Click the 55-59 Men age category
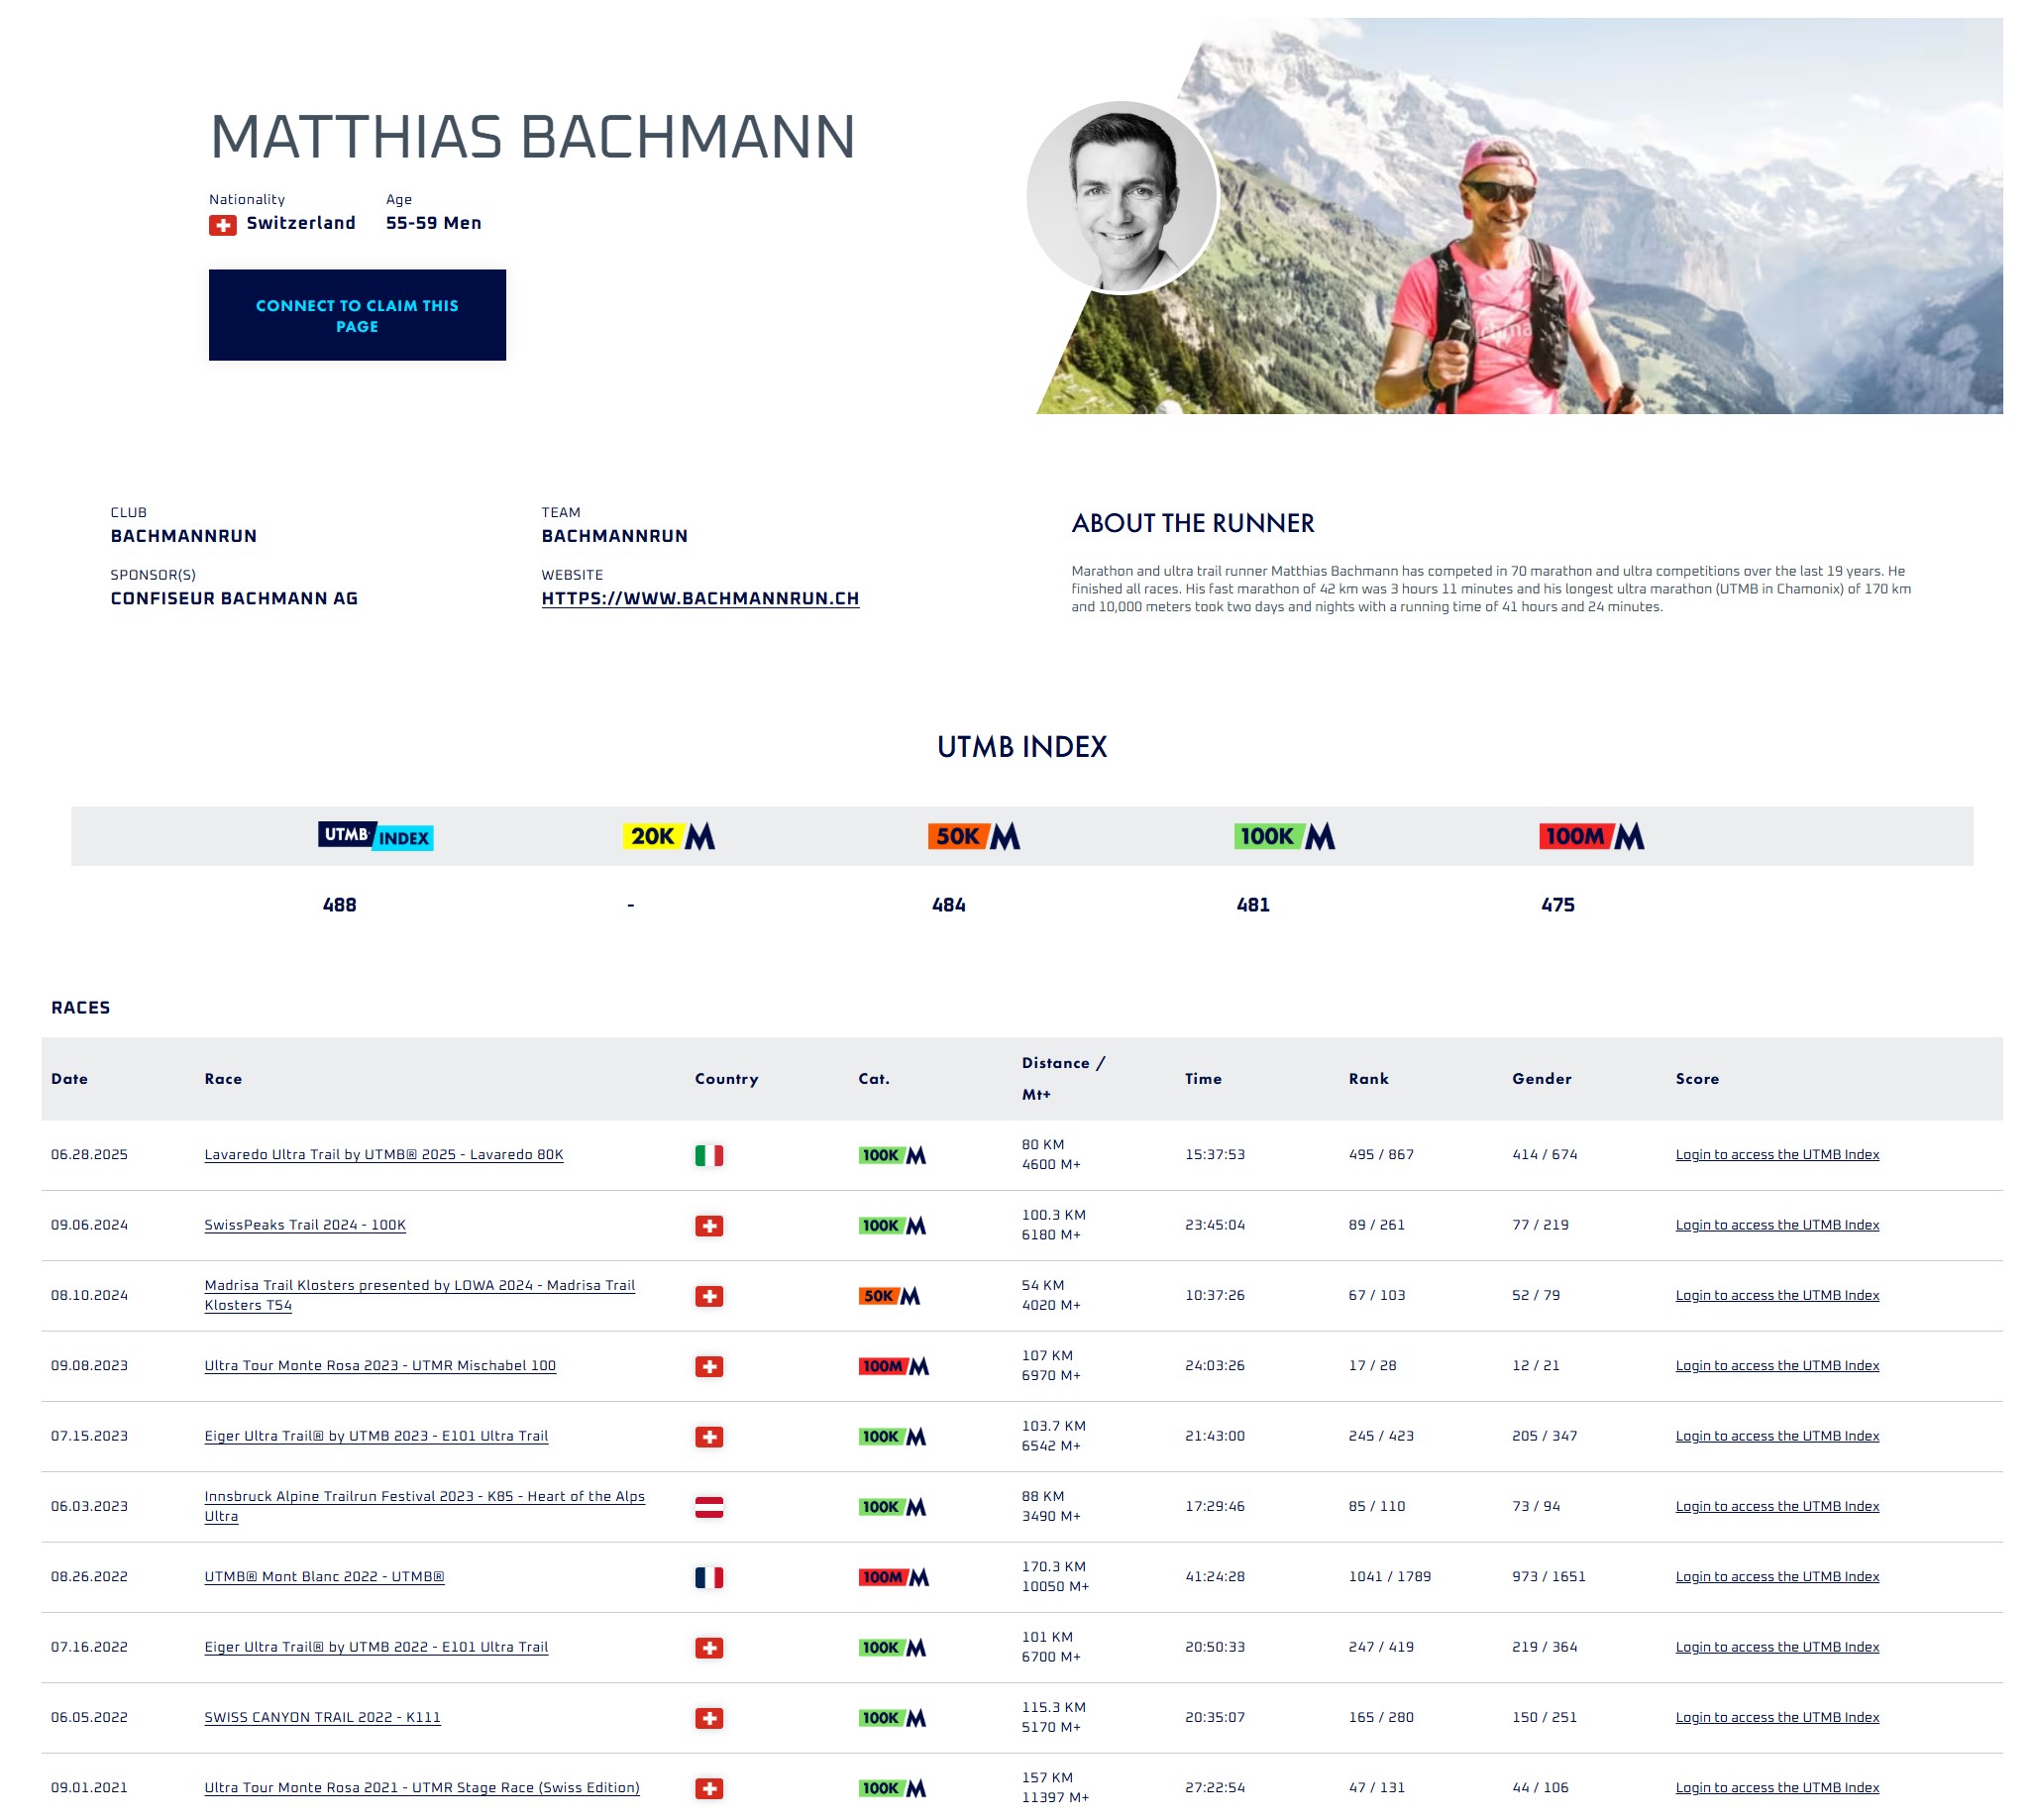This screenshot has height=1820, width=2034. 433,223
